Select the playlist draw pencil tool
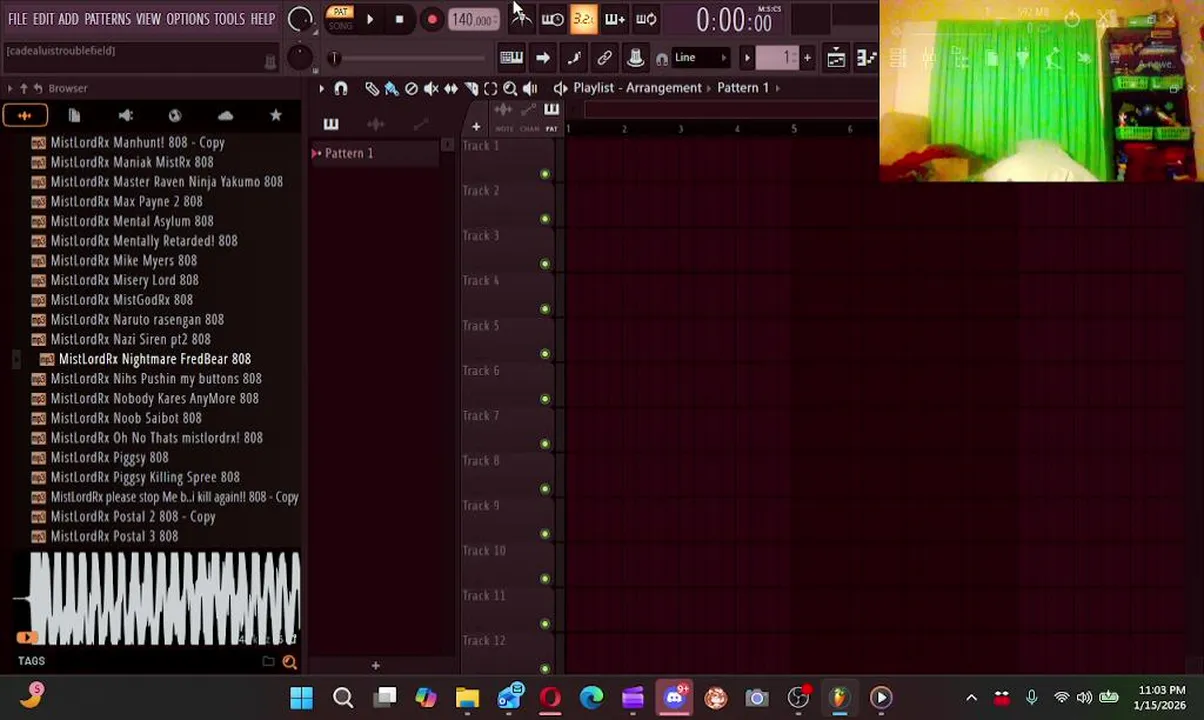 [x=372, y=88]
